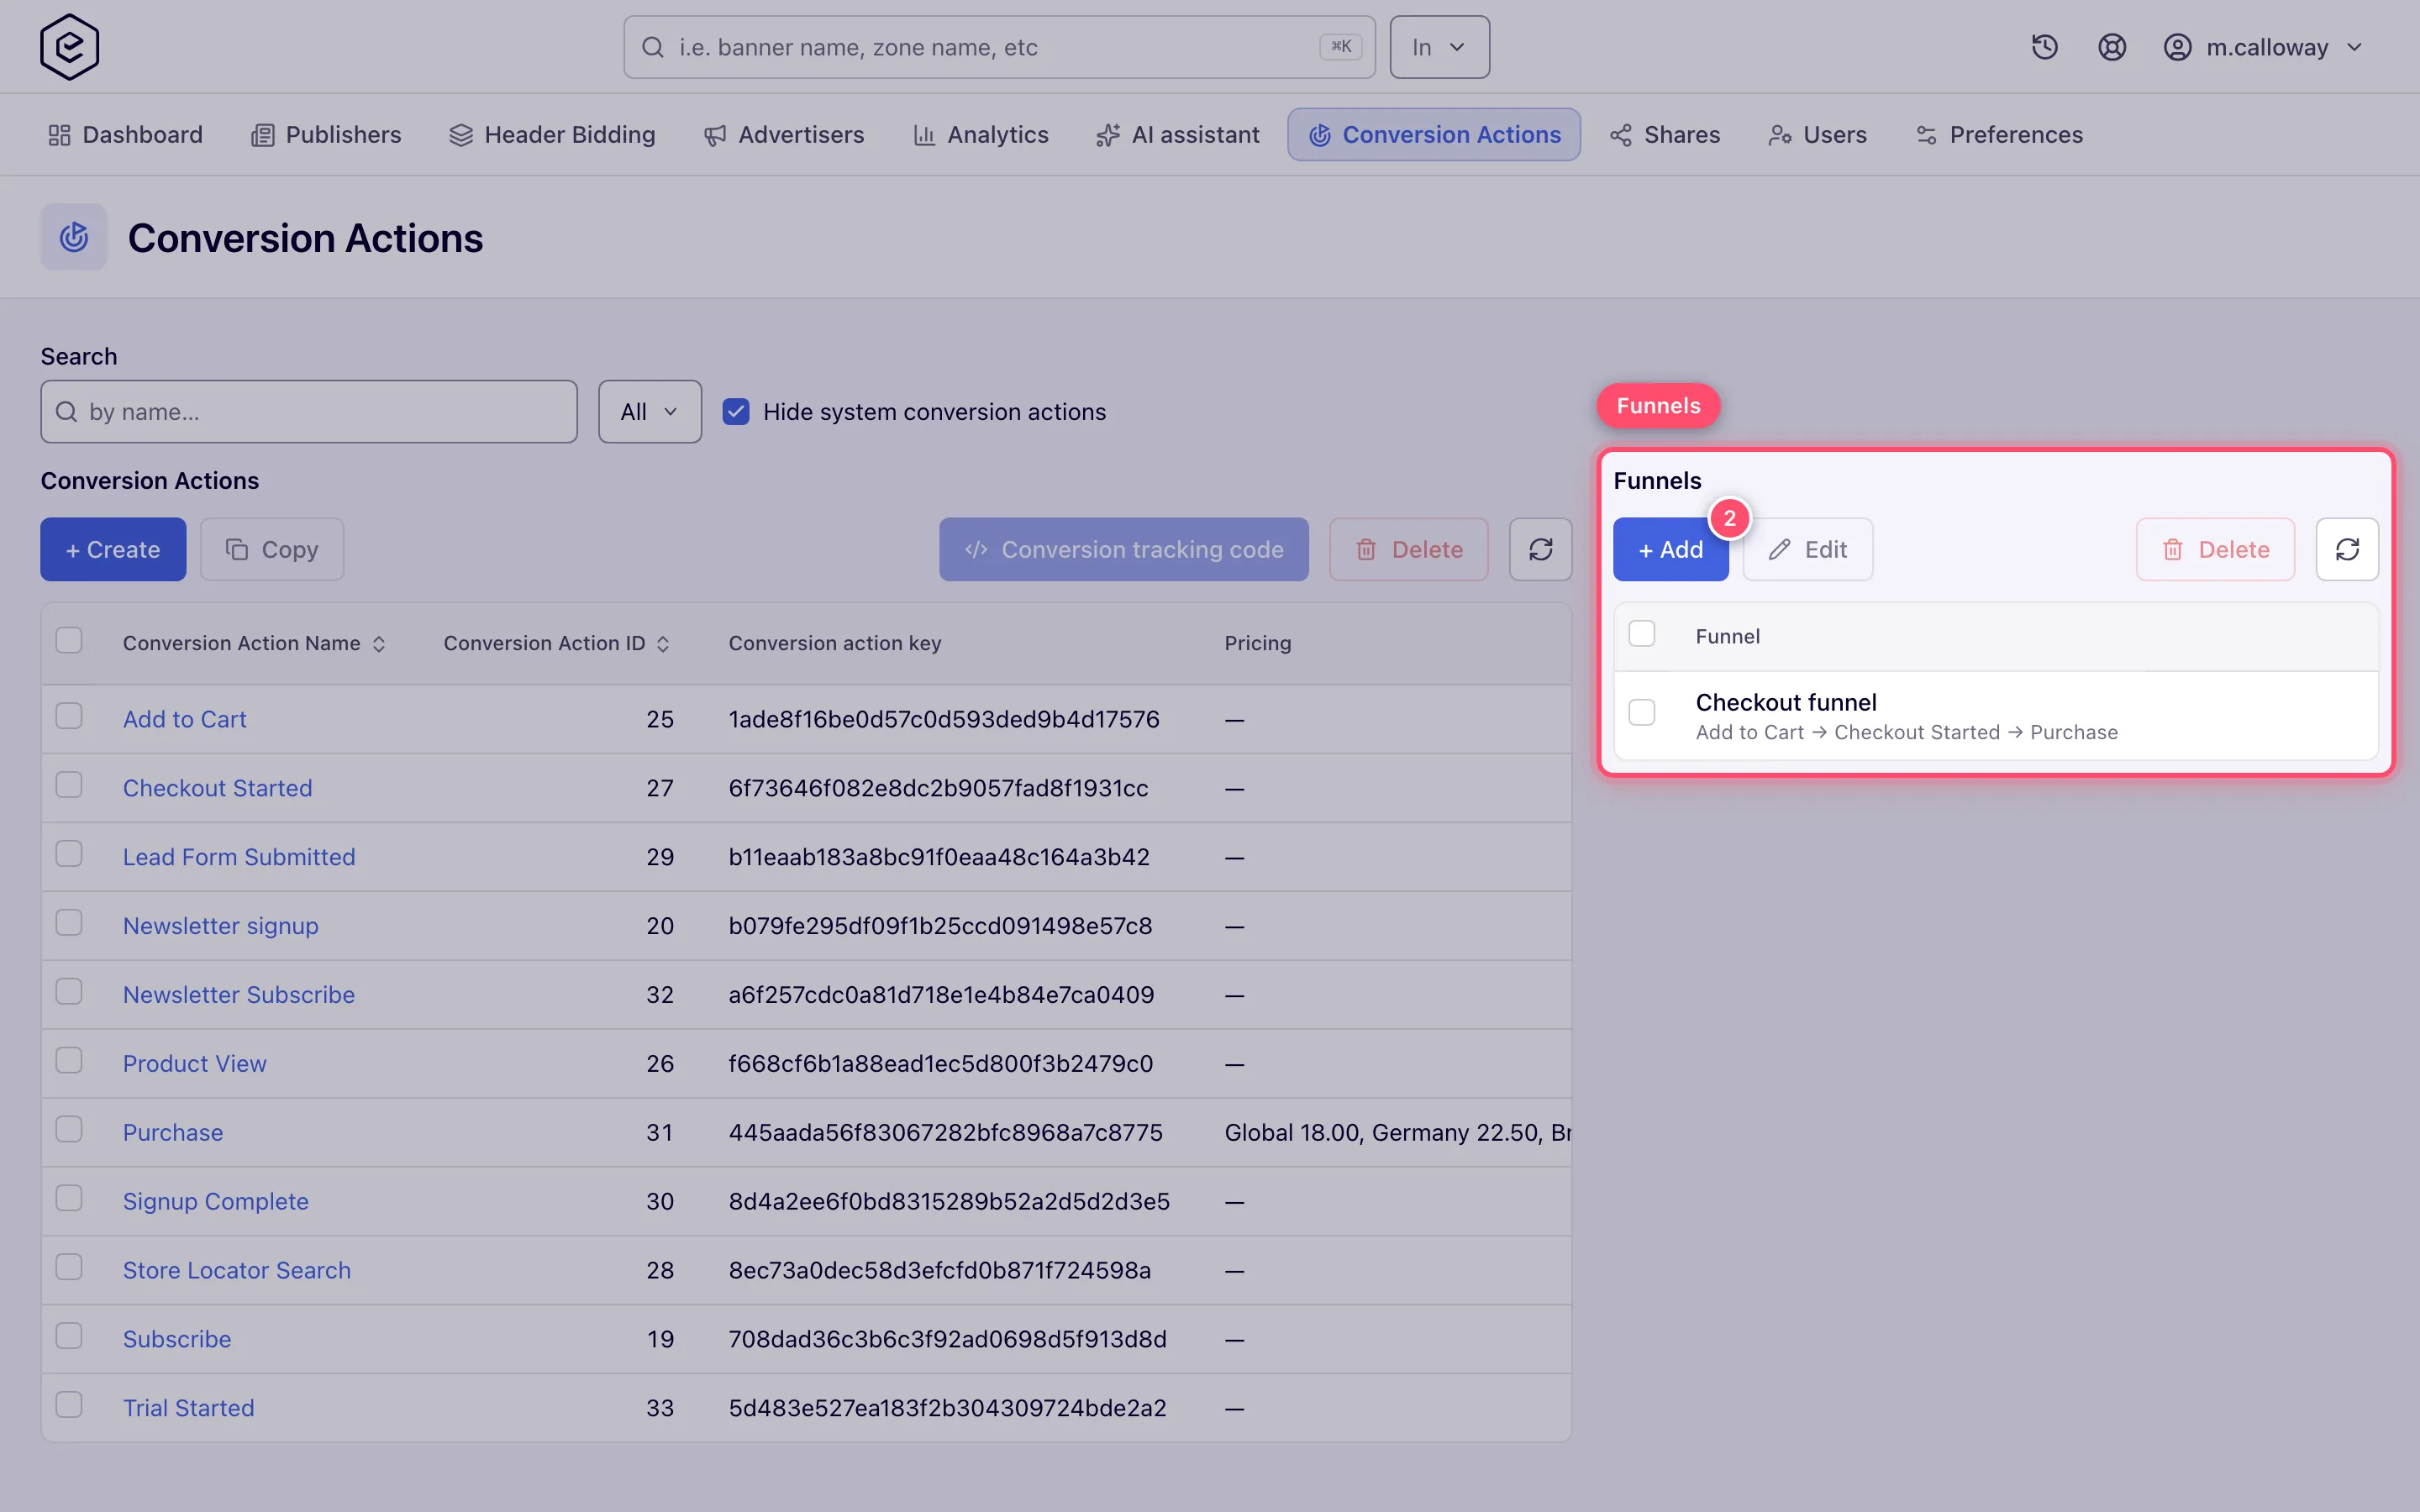The image size is (2420, 1512).
Task: Select all conversion actions checkbox
Action: pyautogui.click(x=69, y=640)
